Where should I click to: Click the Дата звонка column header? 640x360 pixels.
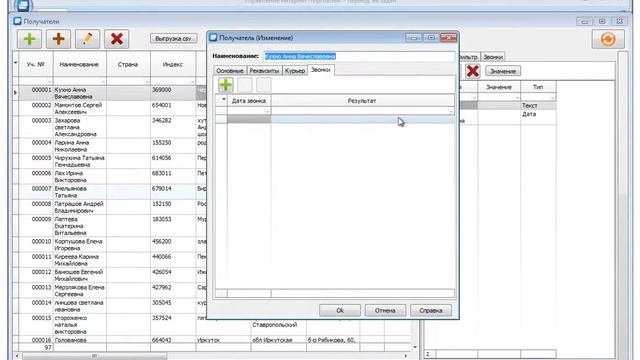pyautogui.click(x=249, y=100)
